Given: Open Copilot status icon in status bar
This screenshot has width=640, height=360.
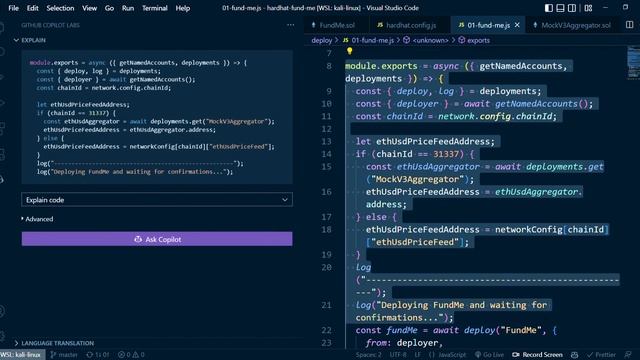Looking at the screenshot, I should click(574, 354).
